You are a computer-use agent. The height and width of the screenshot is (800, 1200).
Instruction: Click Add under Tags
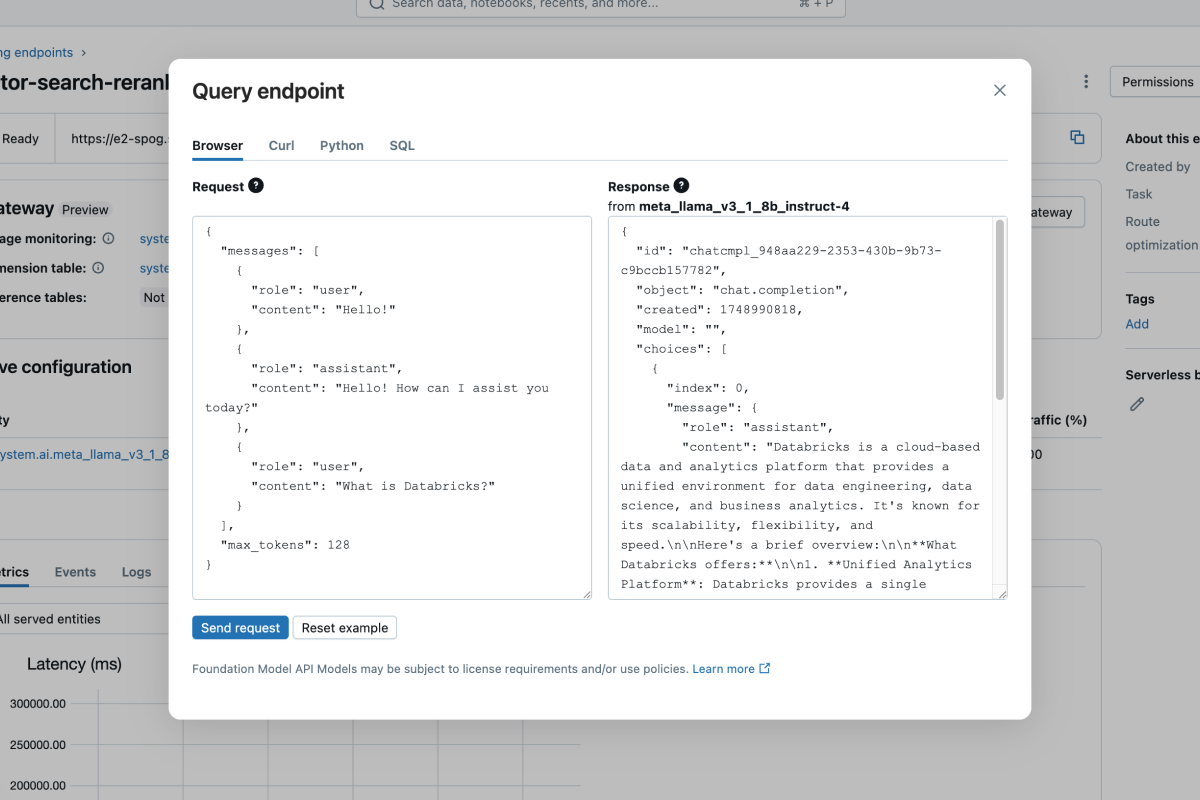[x=1137, y=323]
